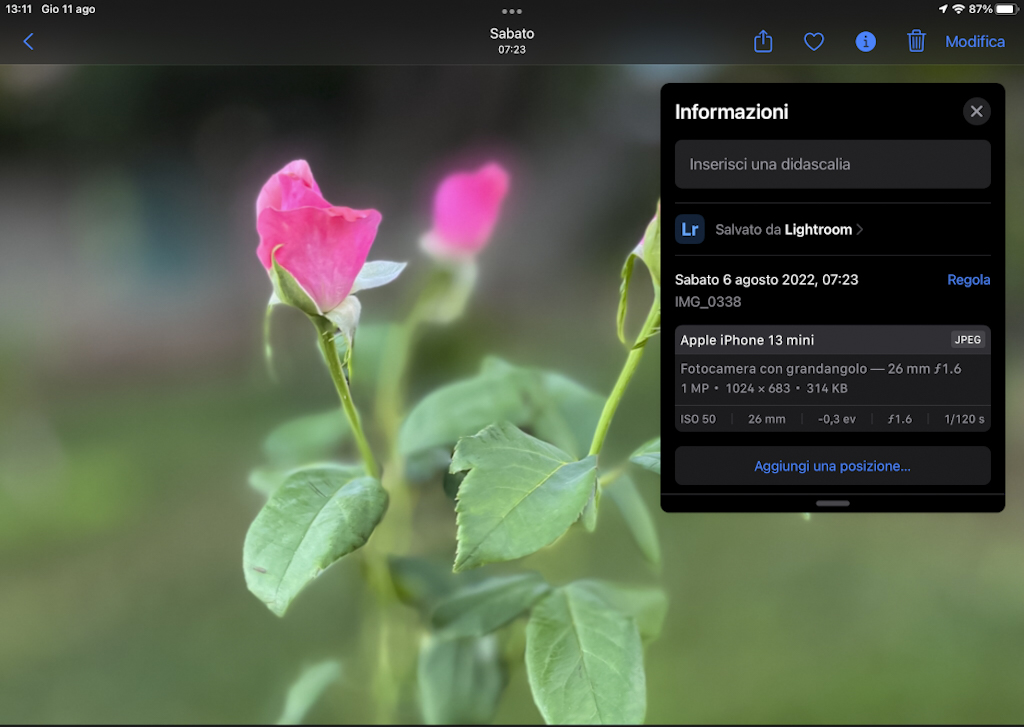Tap the Wi-Fi icon in status bar
The width and height of the screenshot is (1024, 727).
click(x=958, y=9)
